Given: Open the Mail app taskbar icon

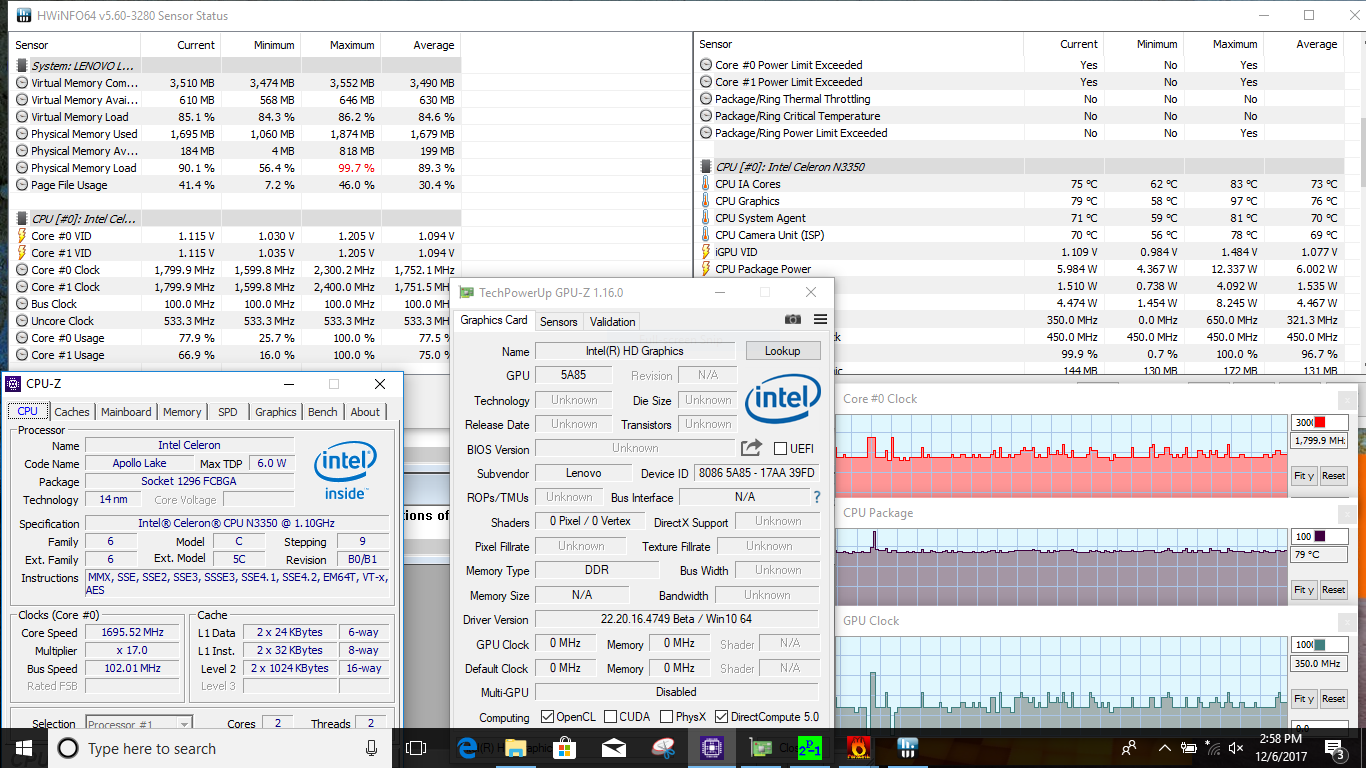Looking at the screenshot, I should coord(614,748).
